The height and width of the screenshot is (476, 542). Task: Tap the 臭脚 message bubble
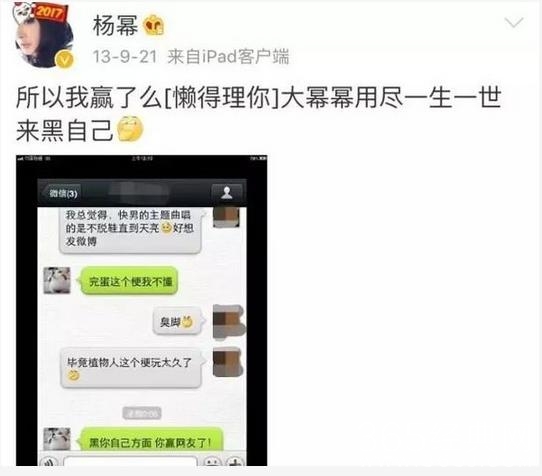(178, 321)
